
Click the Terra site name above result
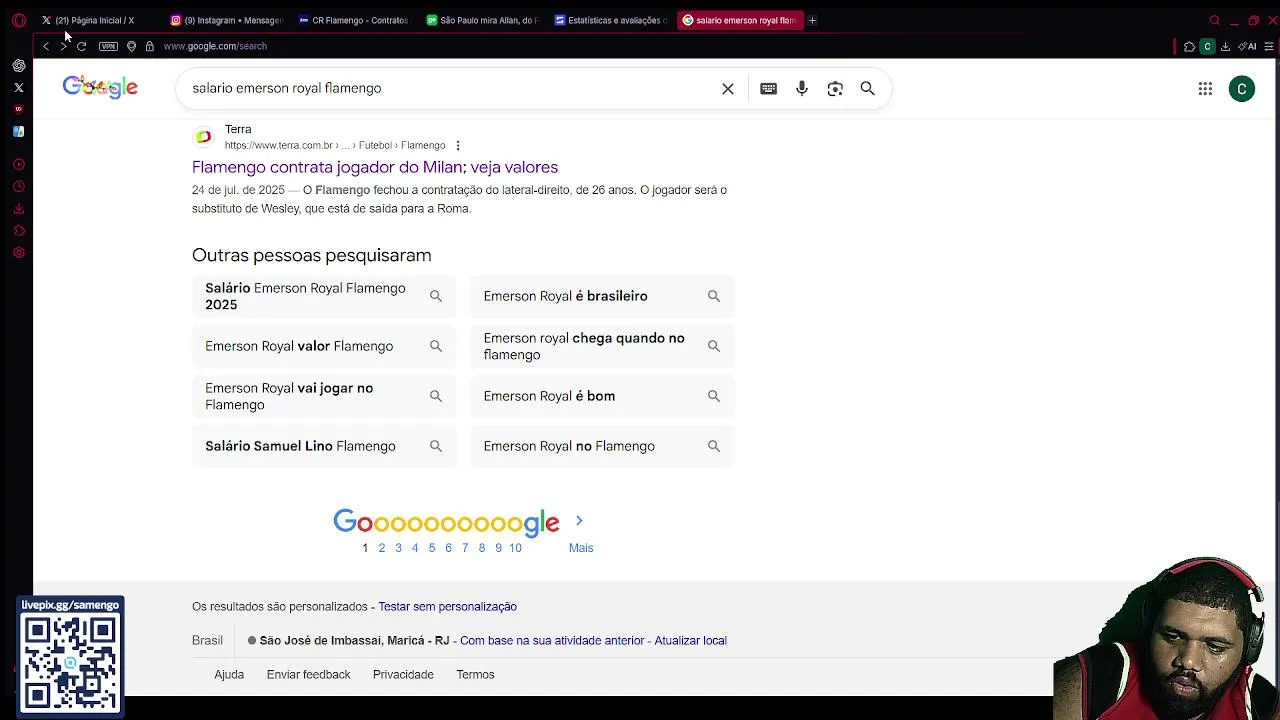click(x=238, y=129)
